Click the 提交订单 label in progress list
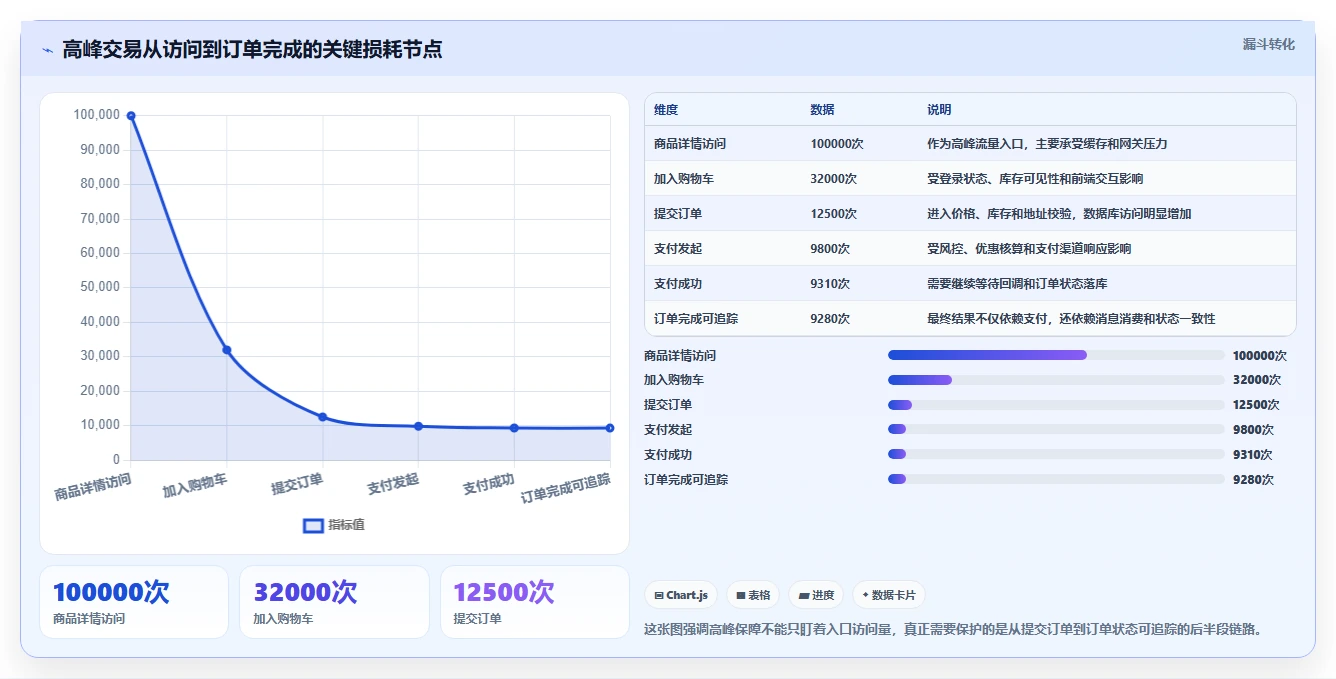The width and height of the screenshot is (1336, 679). click(x=668, y=405)
